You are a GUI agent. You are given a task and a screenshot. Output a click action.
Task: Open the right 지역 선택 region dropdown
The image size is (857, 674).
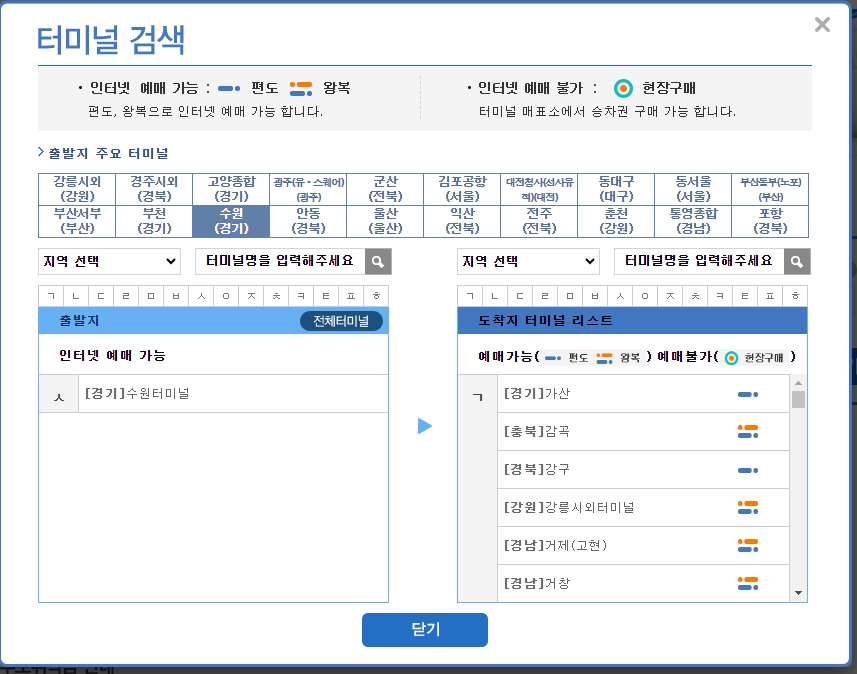click(x=527, y=261)
